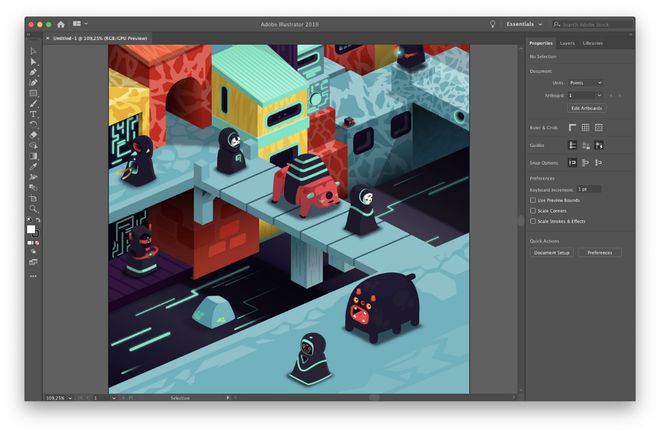Toggle Show Grid icon
Image resolution: width=660 pixels, height=433 pixels.
coord(585,128)
